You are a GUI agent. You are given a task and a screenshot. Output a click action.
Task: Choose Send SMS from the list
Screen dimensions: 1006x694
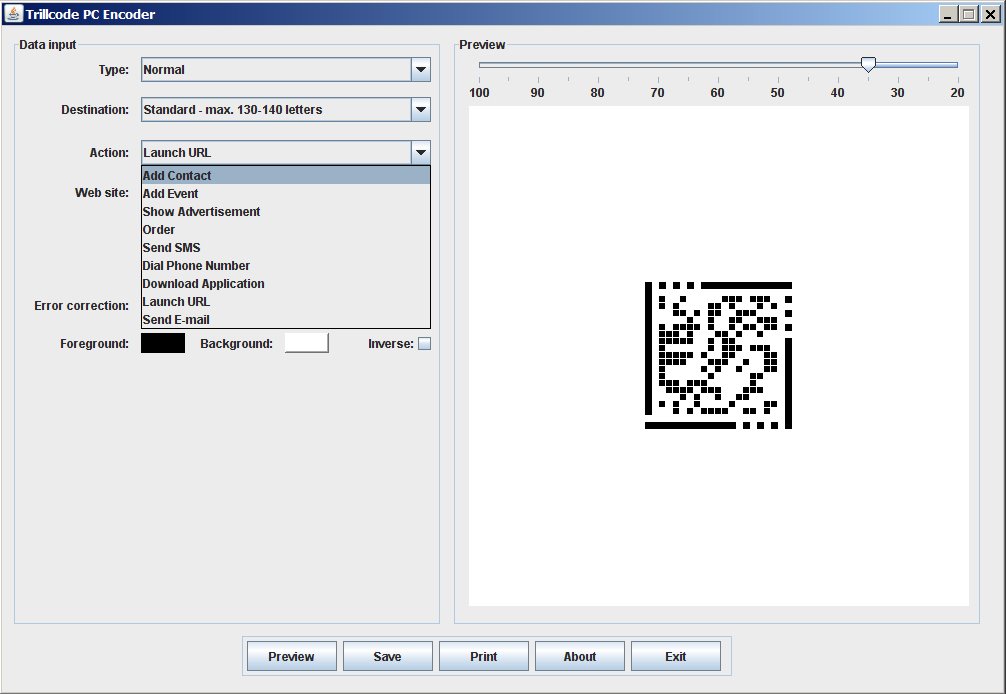tap(286, 247)
